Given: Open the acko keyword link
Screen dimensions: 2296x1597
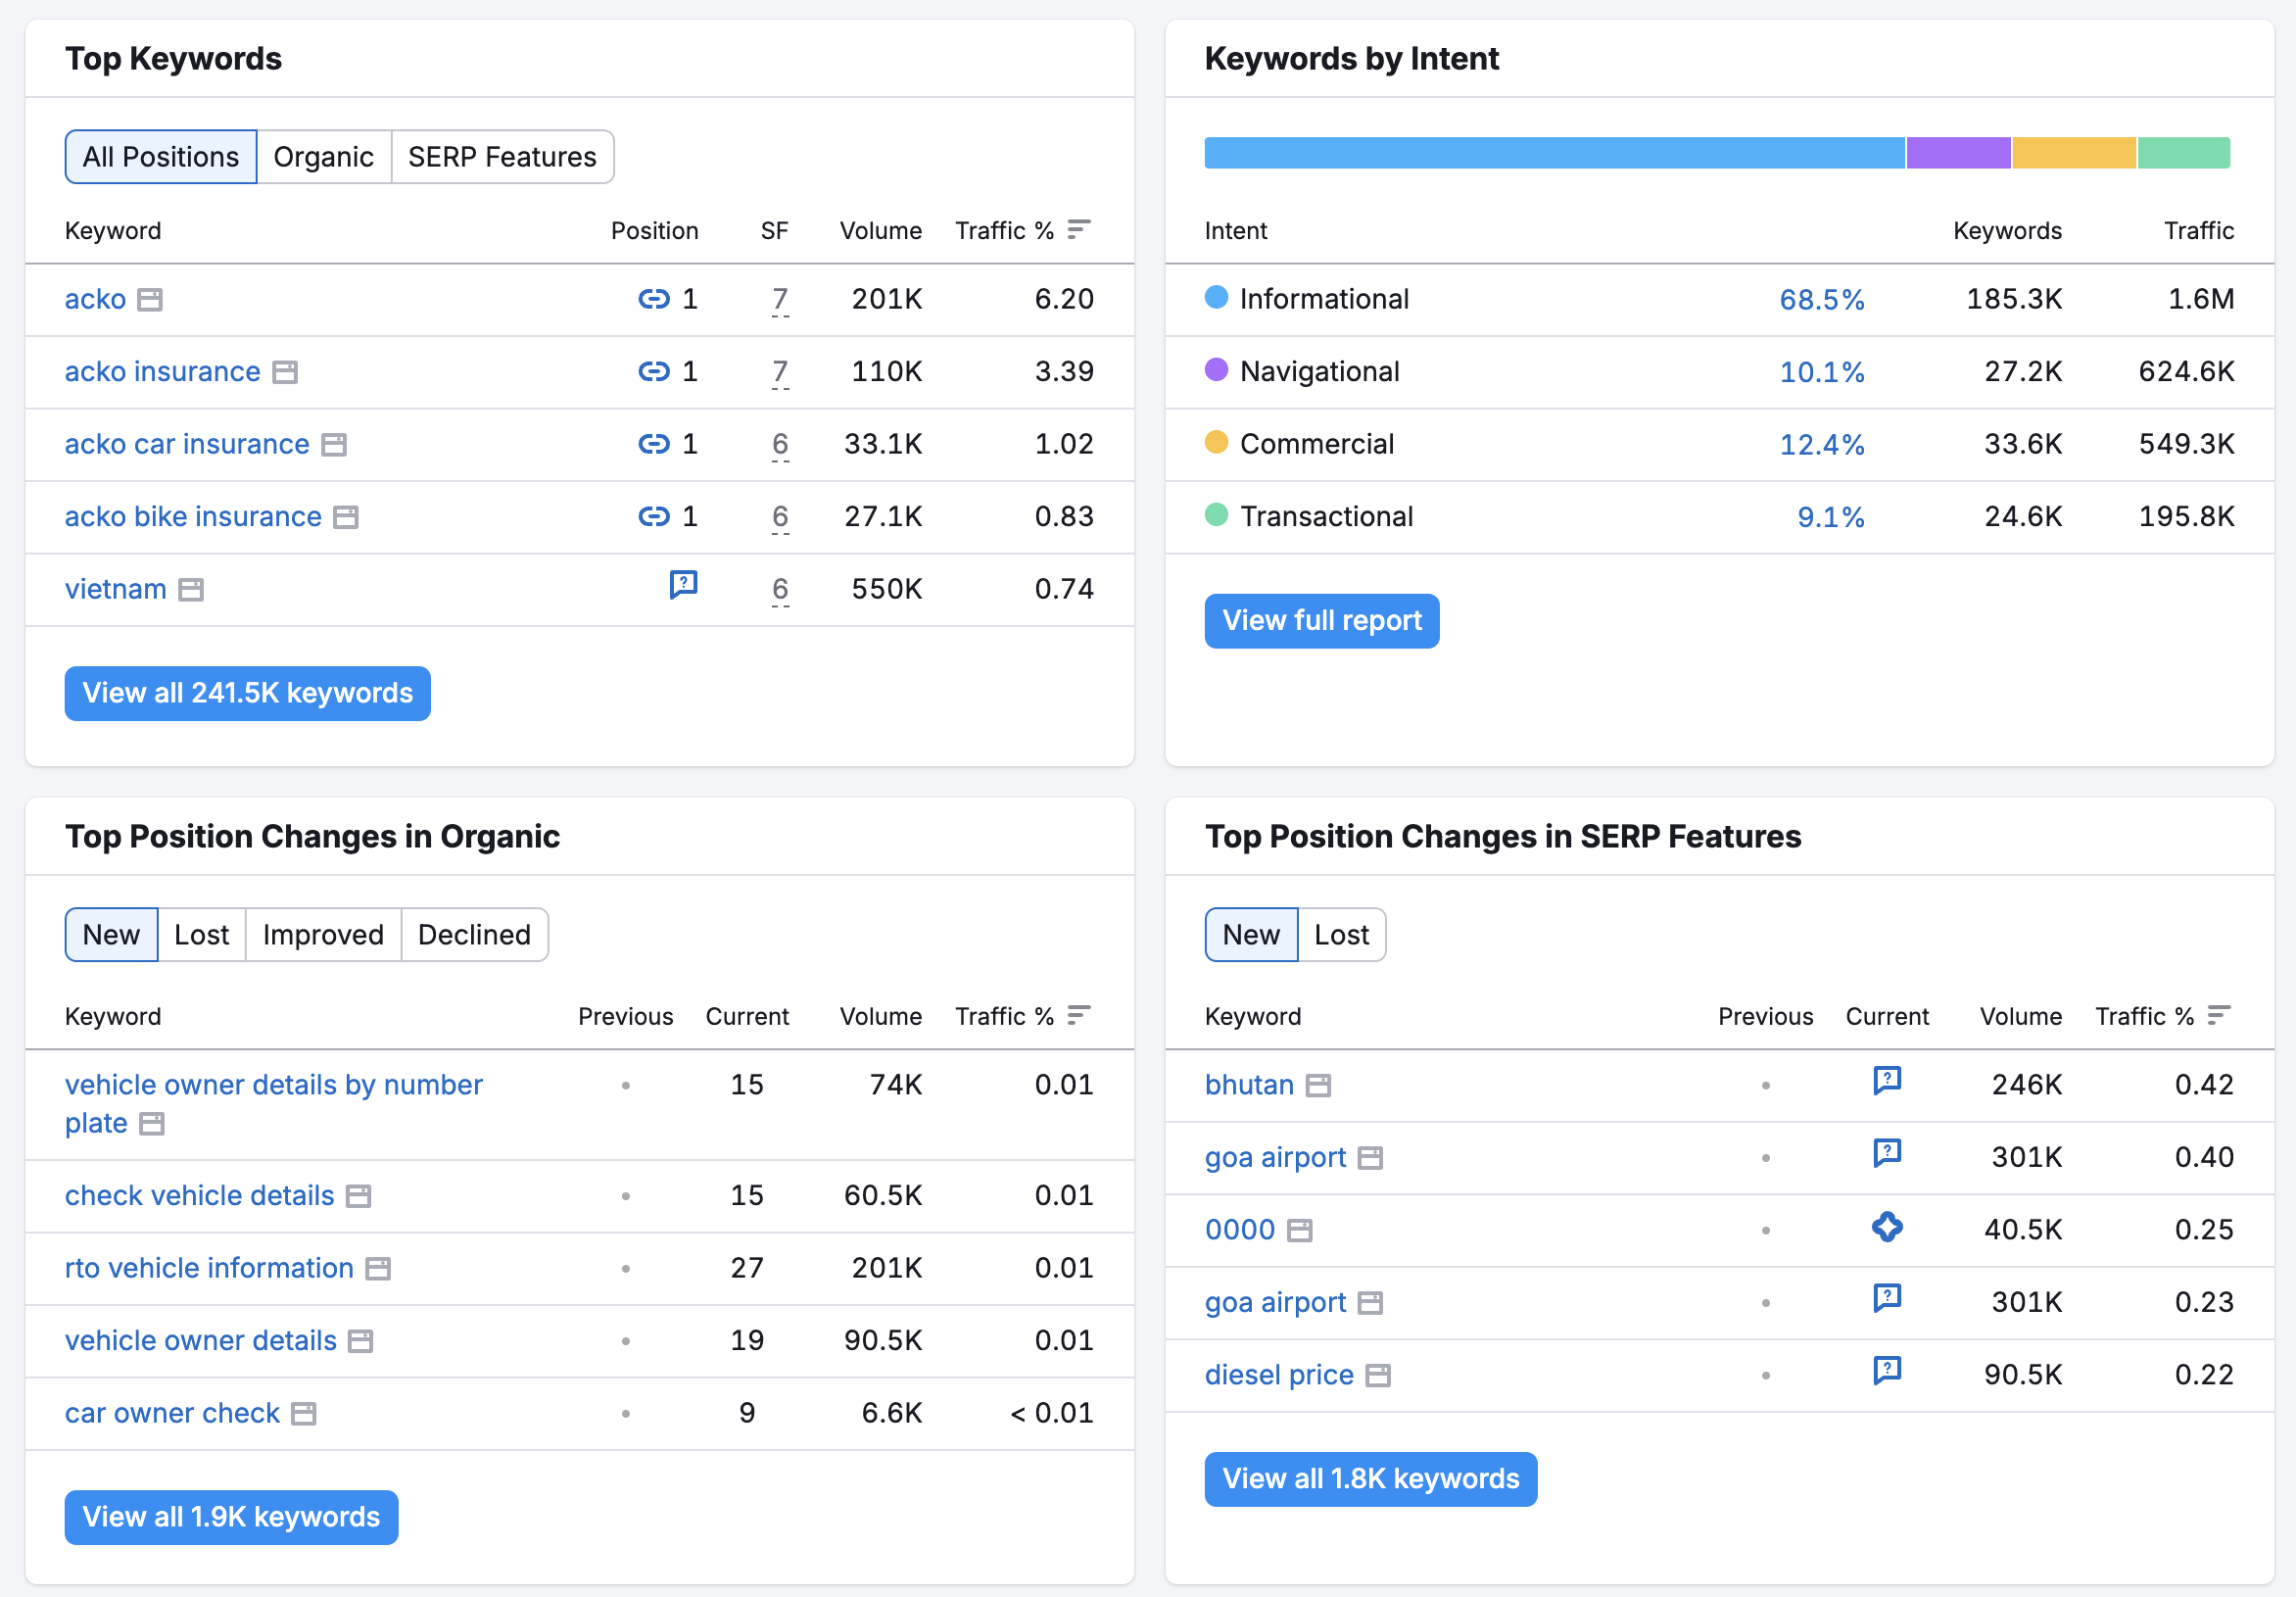Looking at the screenshot, I should tap(95, 299).
